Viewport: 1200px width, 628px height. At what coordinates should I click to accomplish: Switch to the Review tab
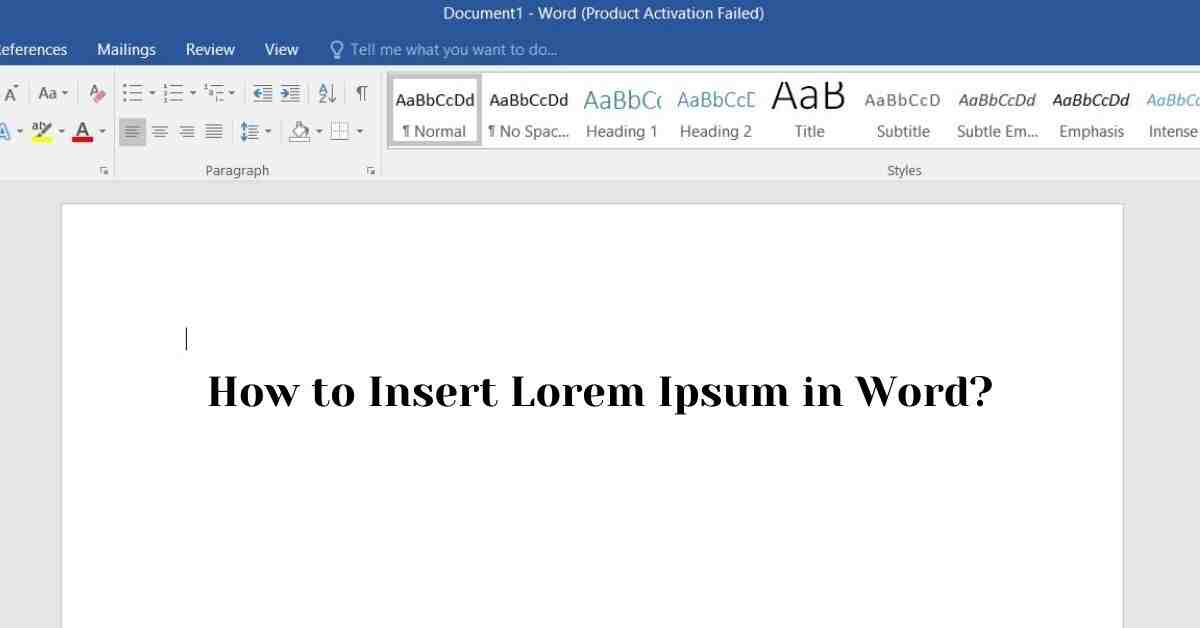(210, 49)
